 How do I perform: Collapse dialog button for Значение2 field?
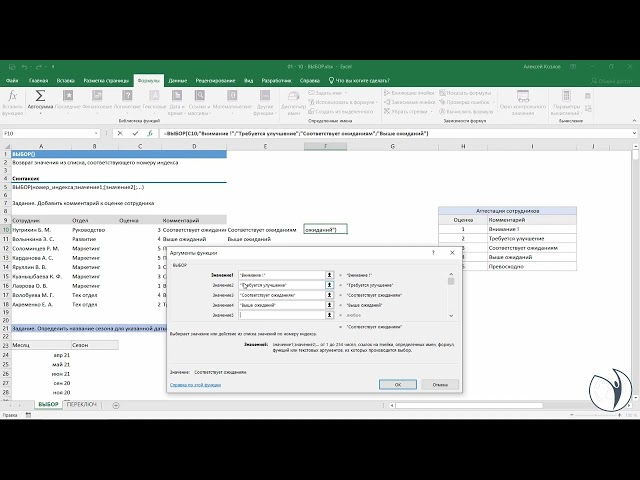pyautogui.click(x=329, y=285)
